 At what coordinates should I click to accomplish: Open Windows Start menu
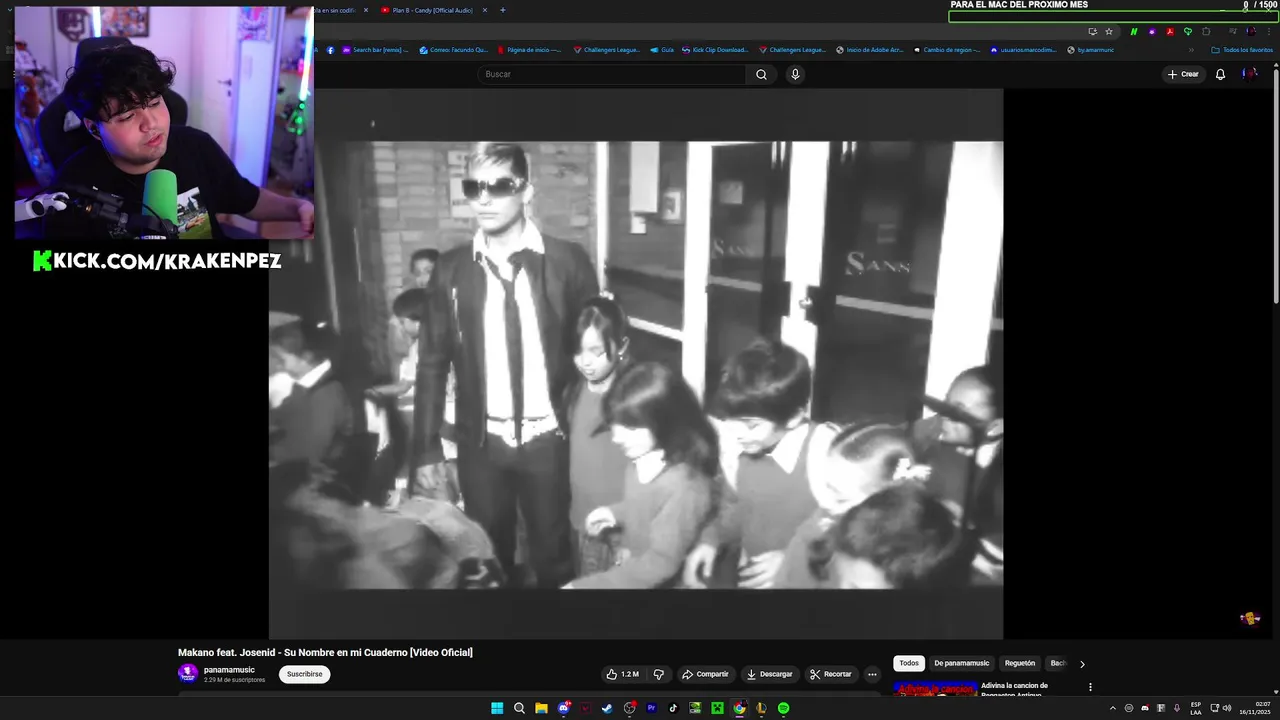(497, 708)
